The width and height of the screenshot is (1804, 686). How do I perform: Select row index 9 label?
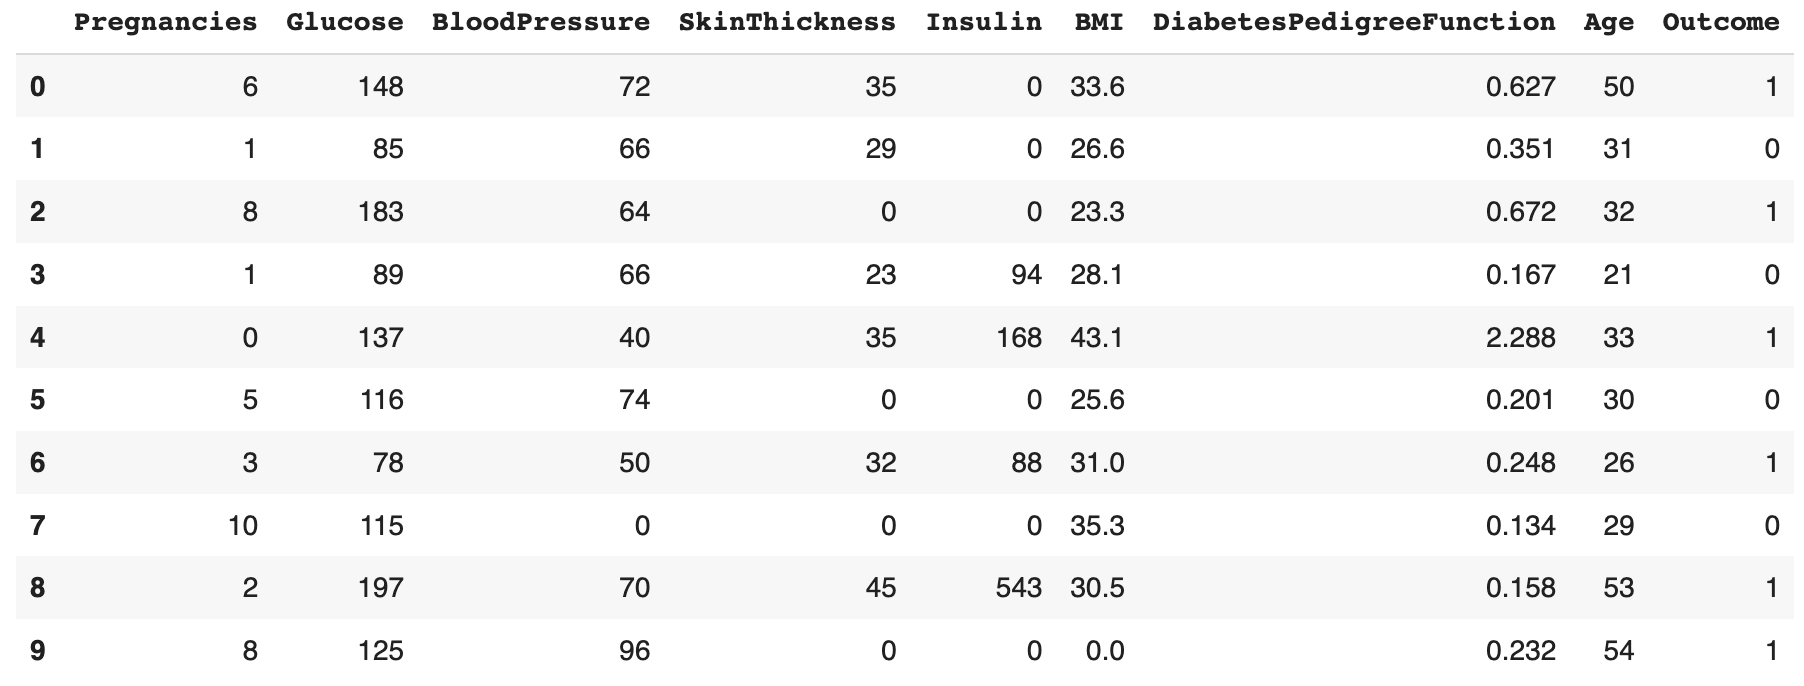tap(38, 651)
